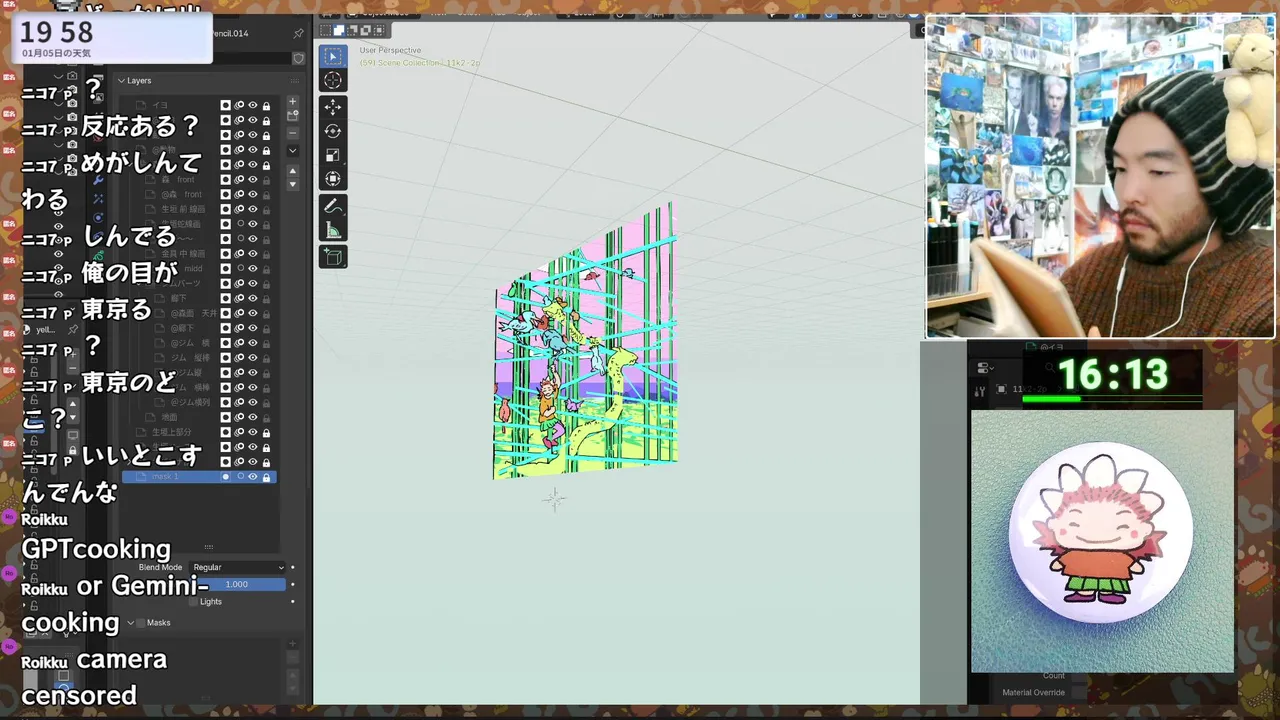Image resolution: width=1280 pixels, height=720 pixels.
Task: Select the Select Box tool
Action: click(x=333, y=56)
